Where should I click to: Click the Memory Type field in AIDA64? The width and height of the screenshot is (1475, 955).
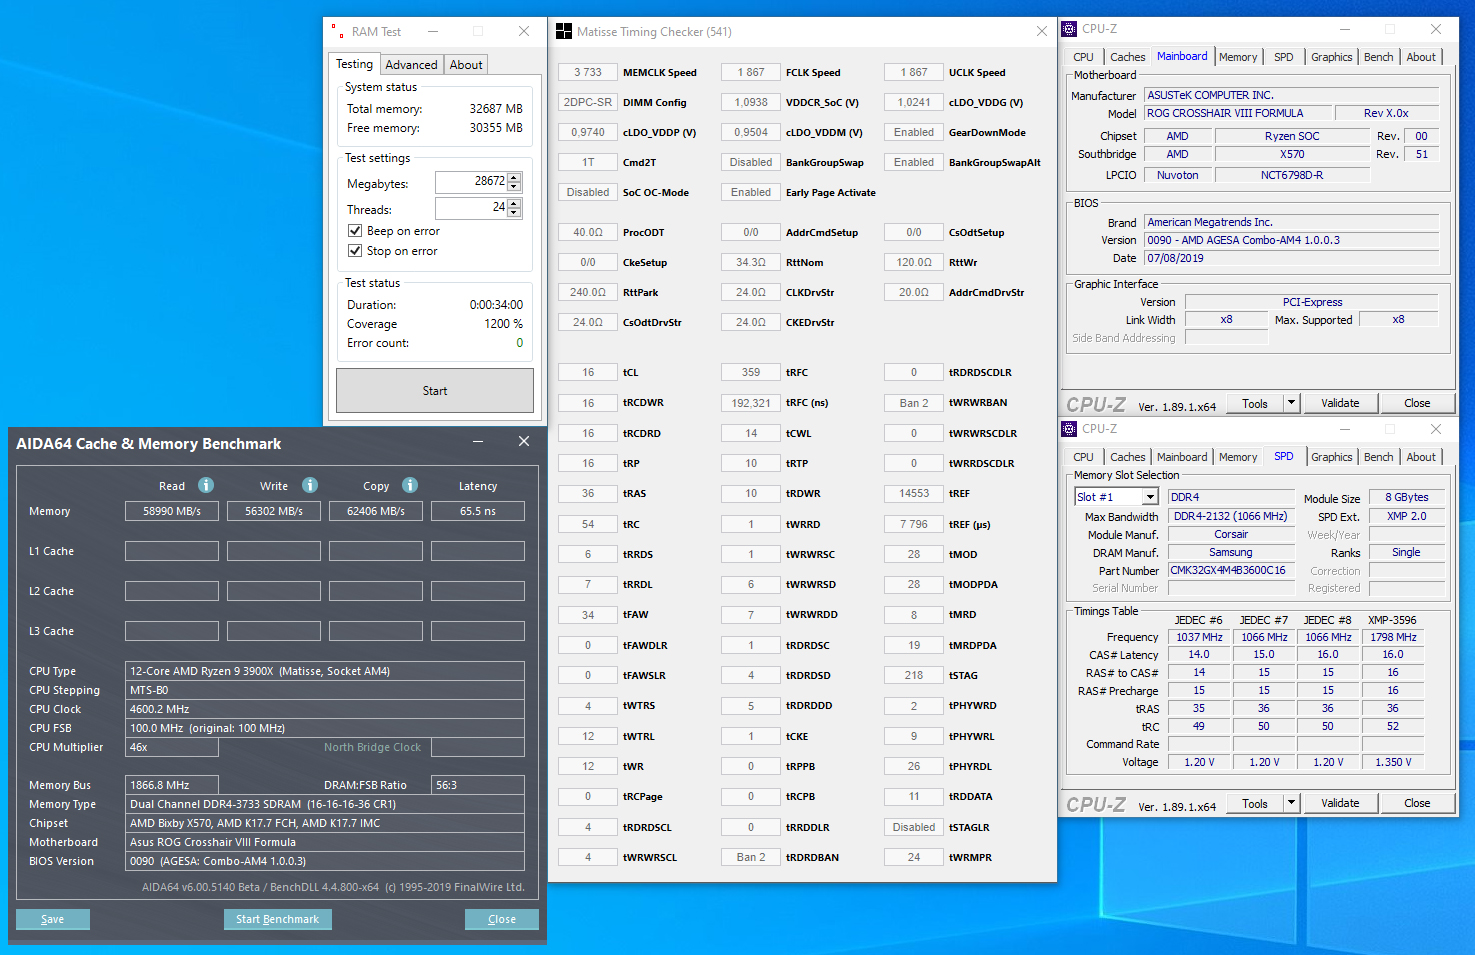(x=325, y=804)
